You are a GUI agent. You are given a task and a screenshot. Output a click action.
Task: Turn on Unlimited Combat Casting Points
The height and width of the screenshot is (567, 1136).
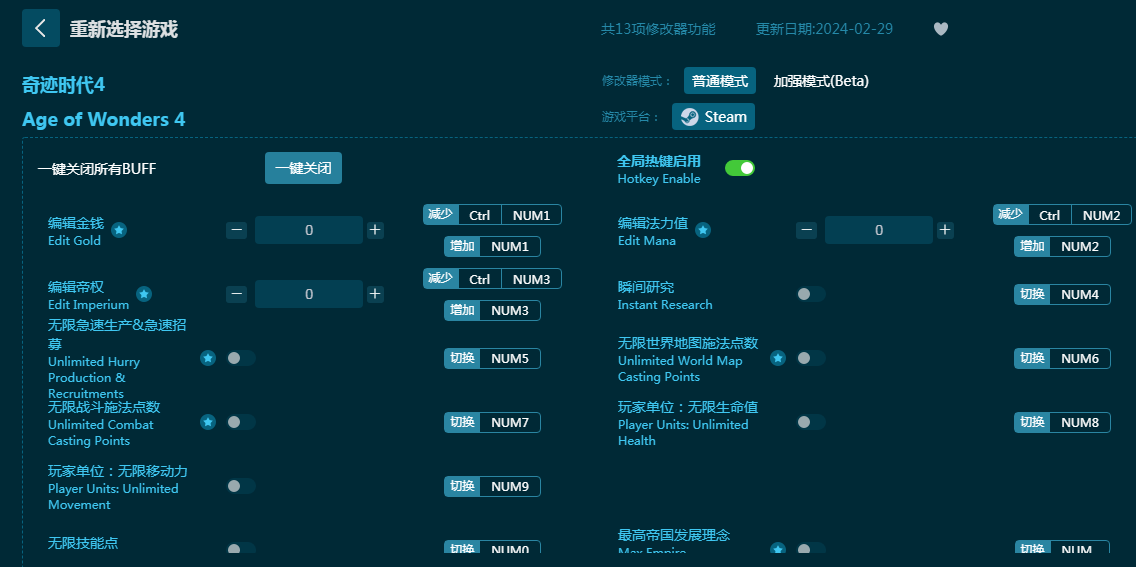click(x=241, y=422)
